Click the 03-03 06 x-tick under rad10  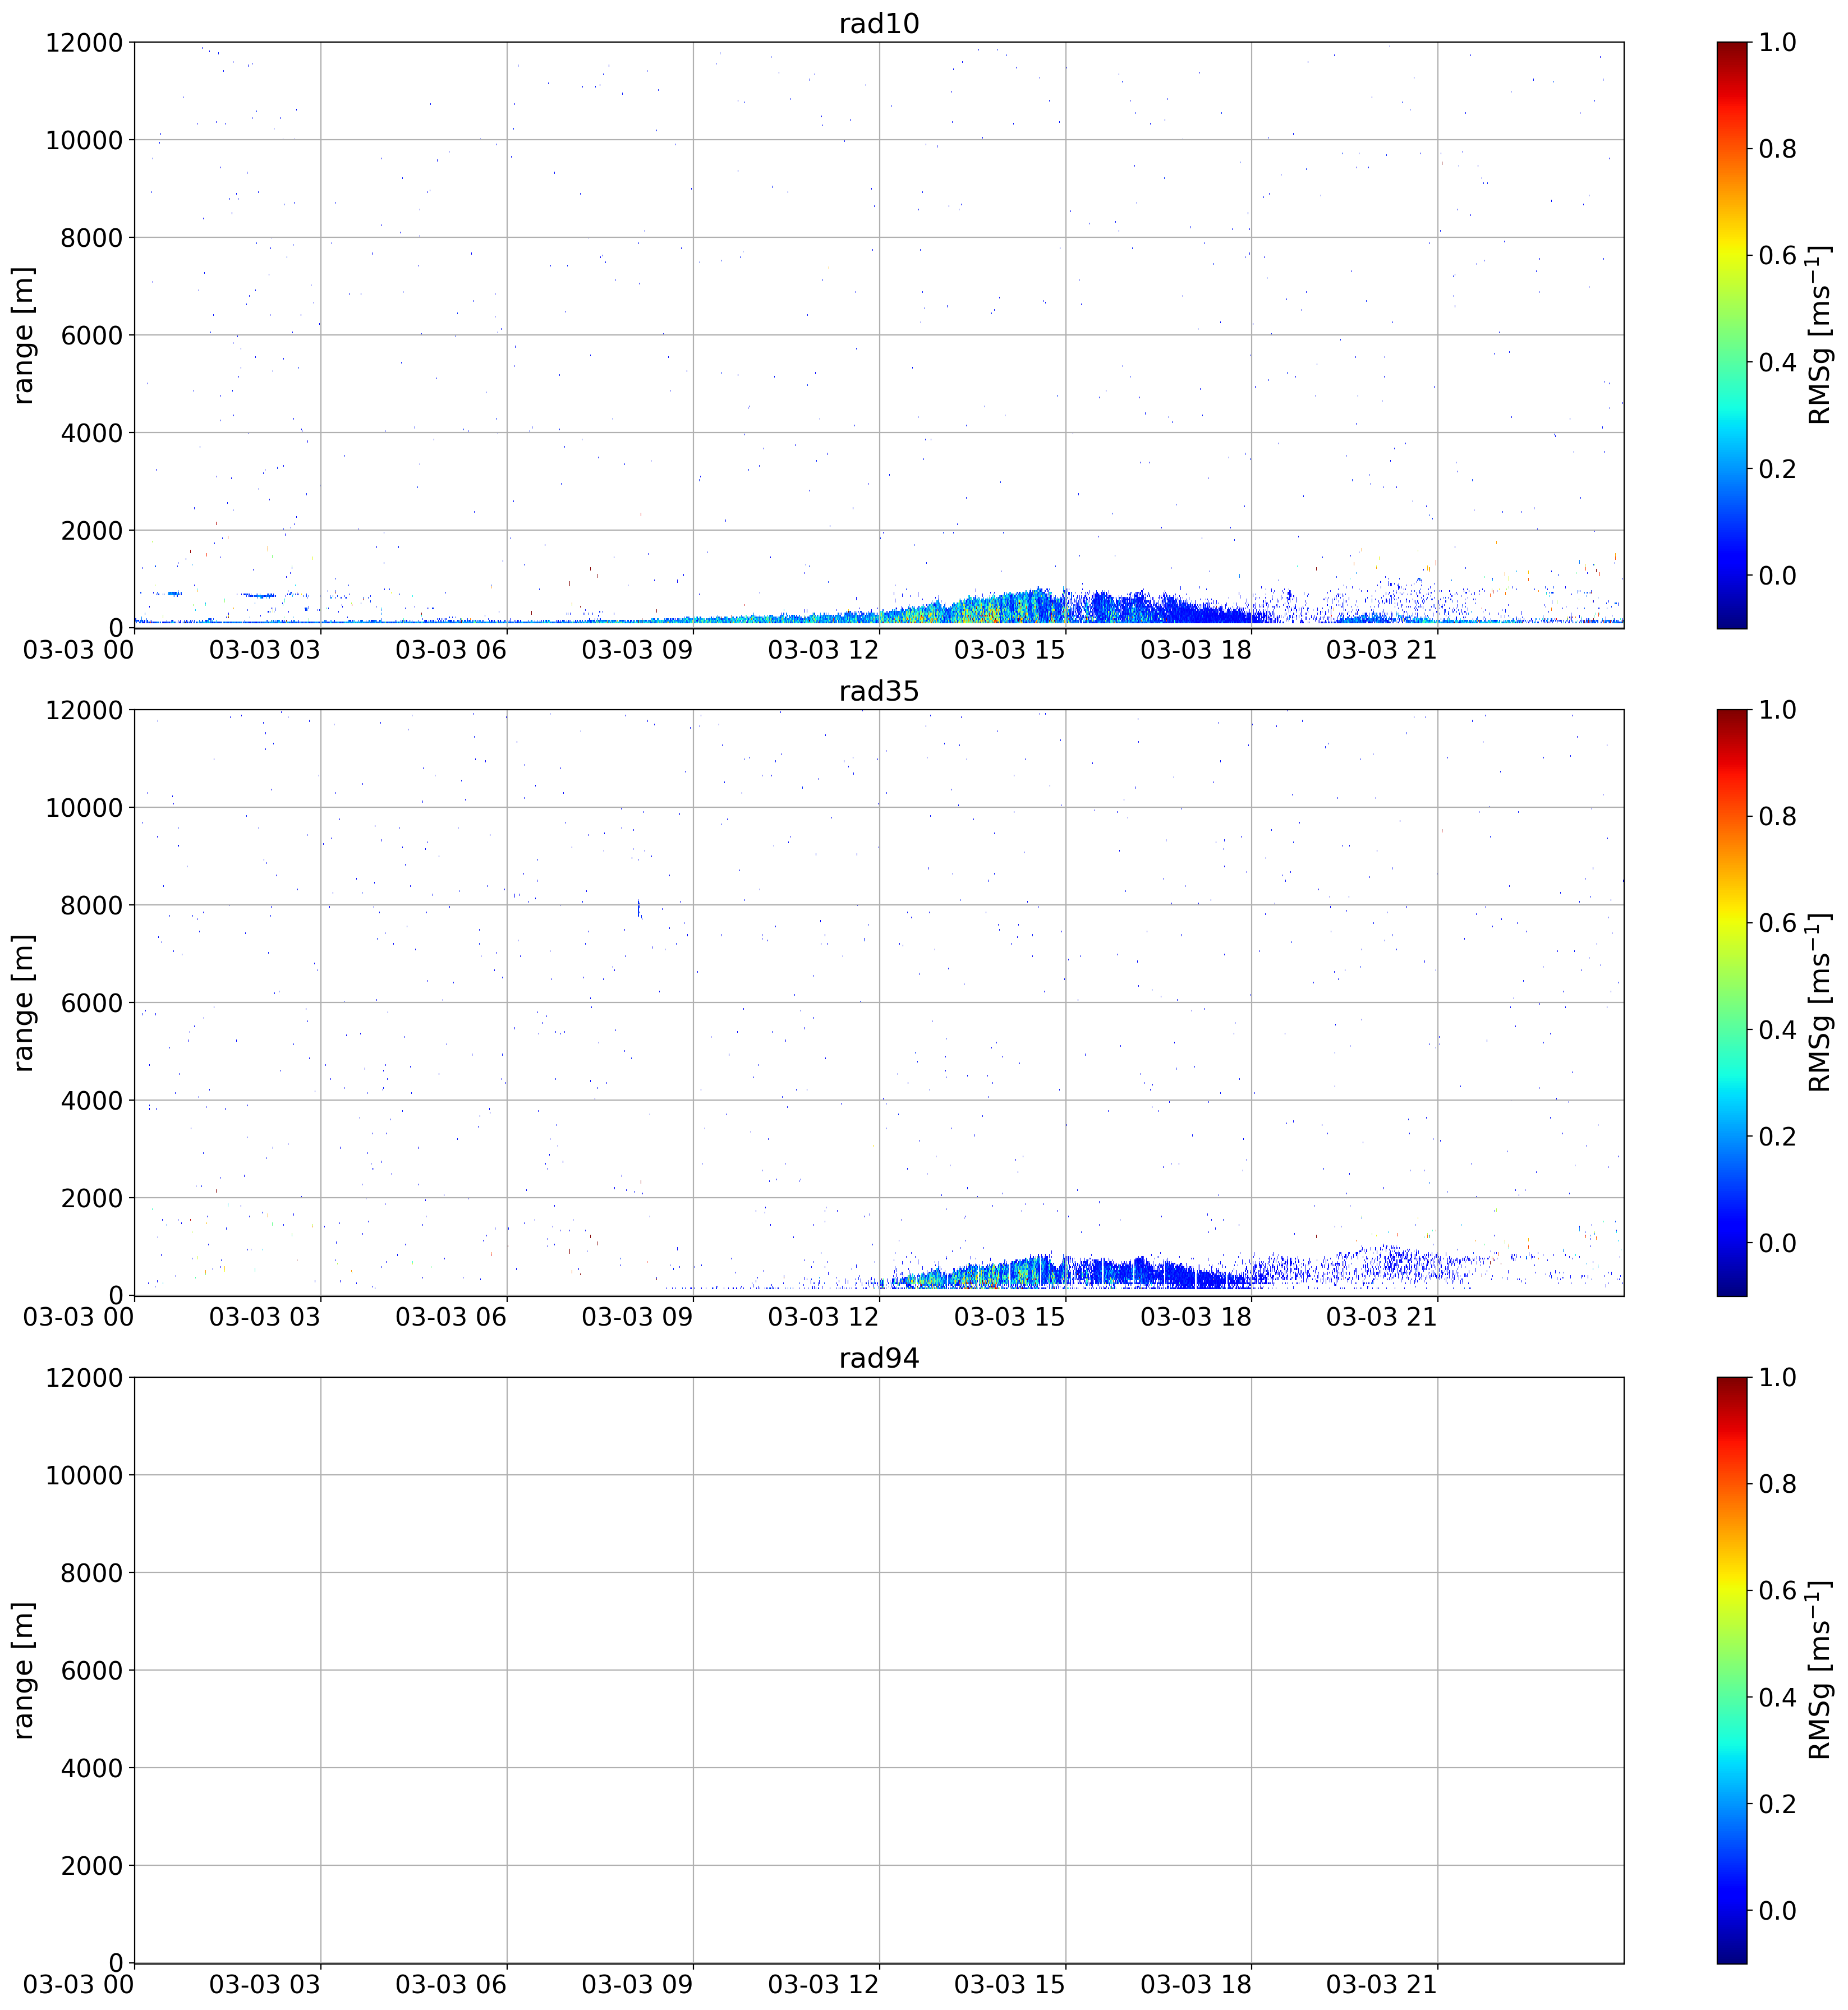click(451, 650)
